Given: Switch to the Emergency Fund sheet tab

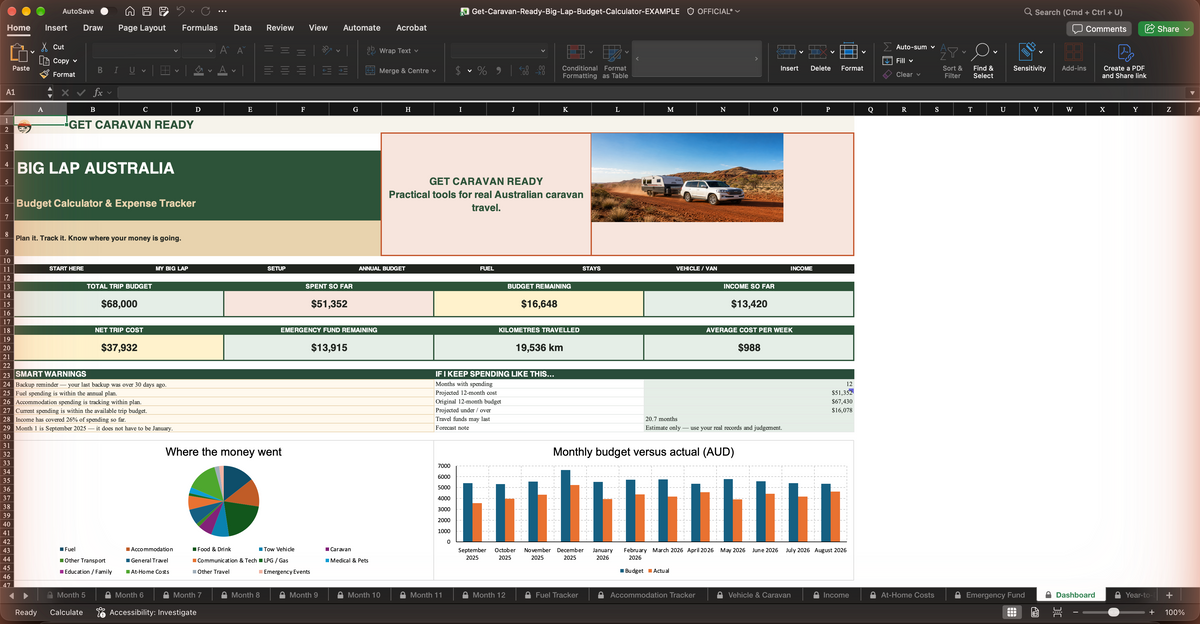Looking at the screenshot, I should tap(989, 595).
